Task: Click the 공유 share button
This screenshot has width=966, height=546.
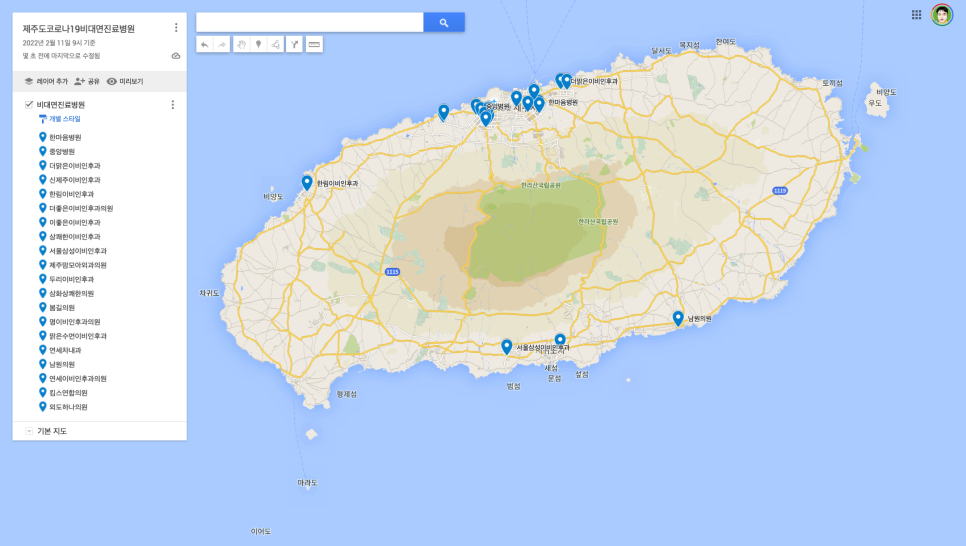Action: [x=87, y=81]
